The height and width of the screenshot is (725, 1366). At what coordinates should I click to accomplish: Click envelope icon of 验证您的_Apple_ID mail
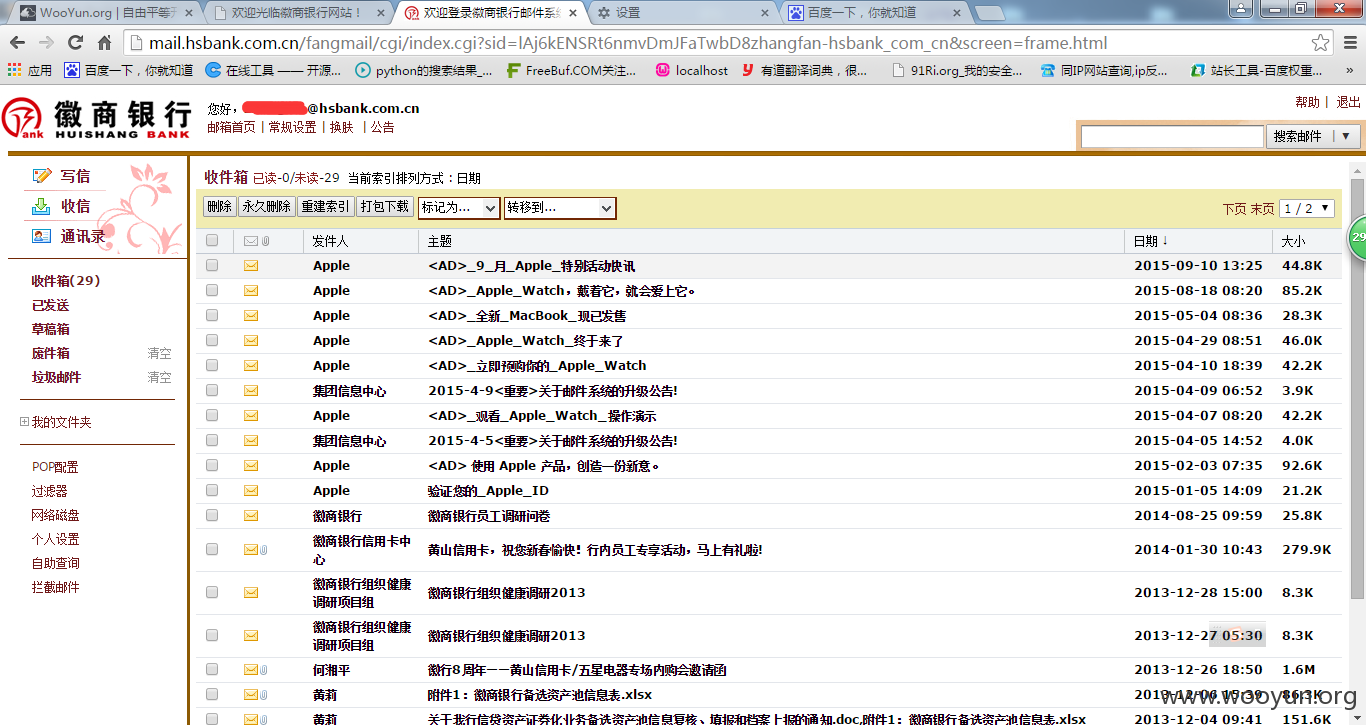pos(251,491)
